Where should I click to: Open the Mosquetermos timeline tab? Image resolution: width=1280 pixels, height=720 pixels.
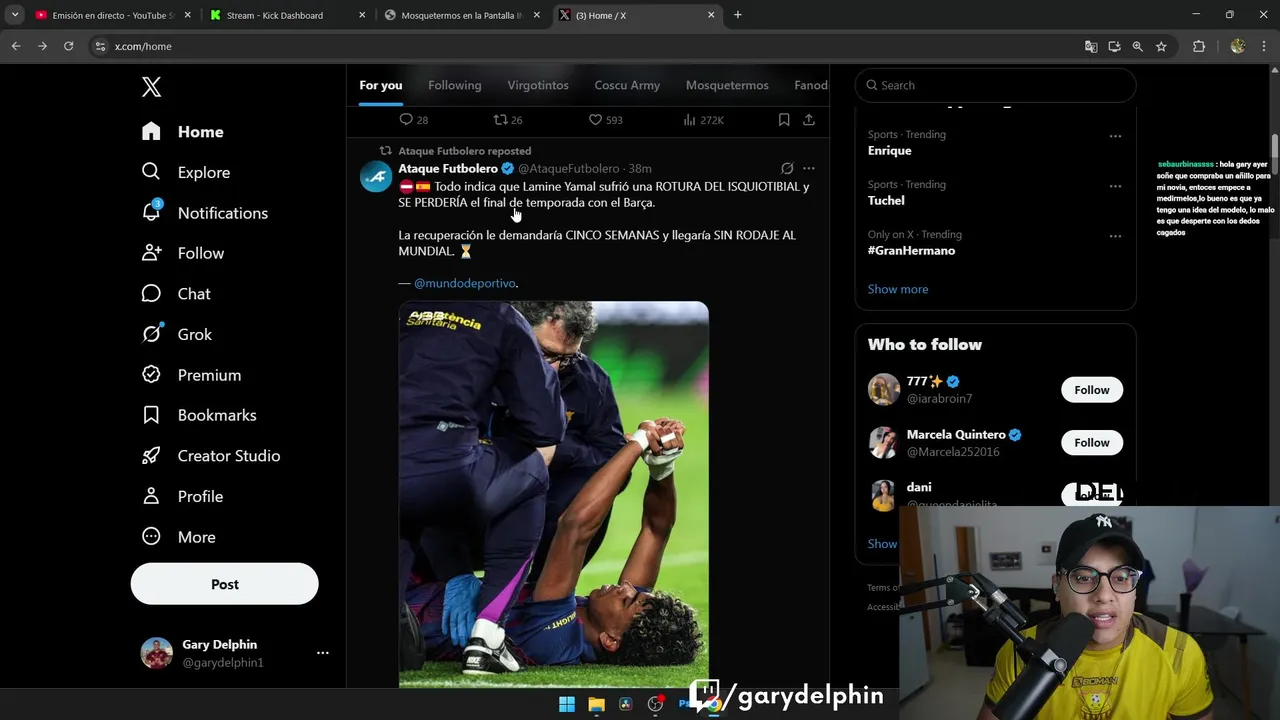(x=727, y=85)
